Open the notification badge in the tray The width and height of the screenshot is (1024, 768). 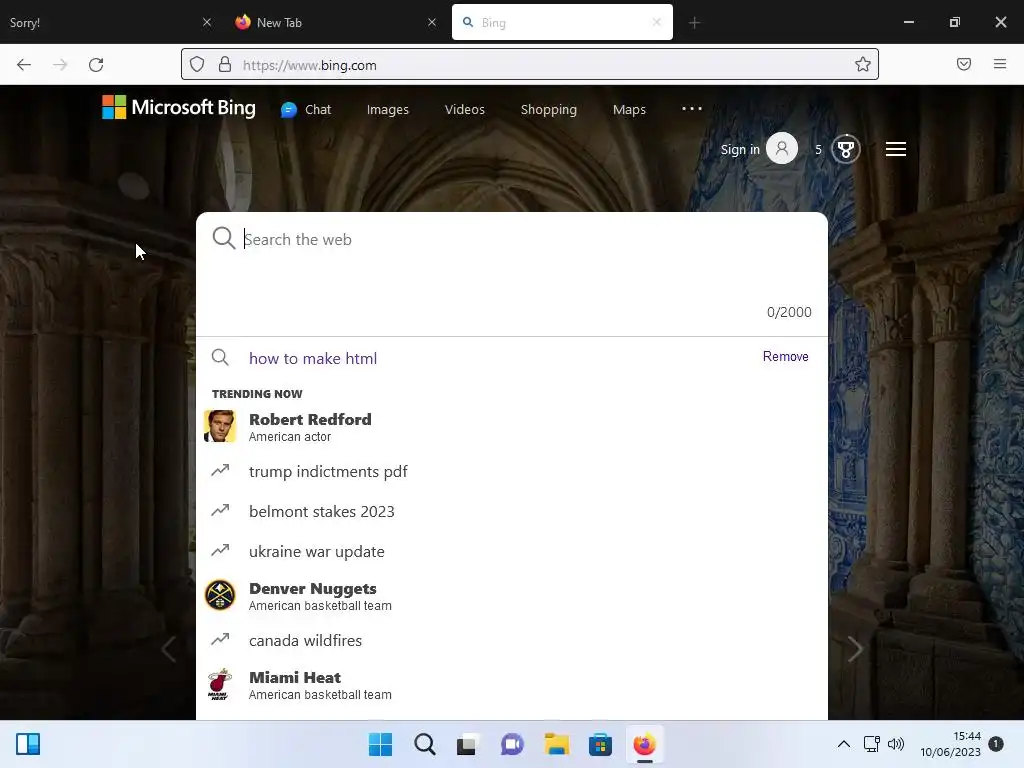point(996,744)
